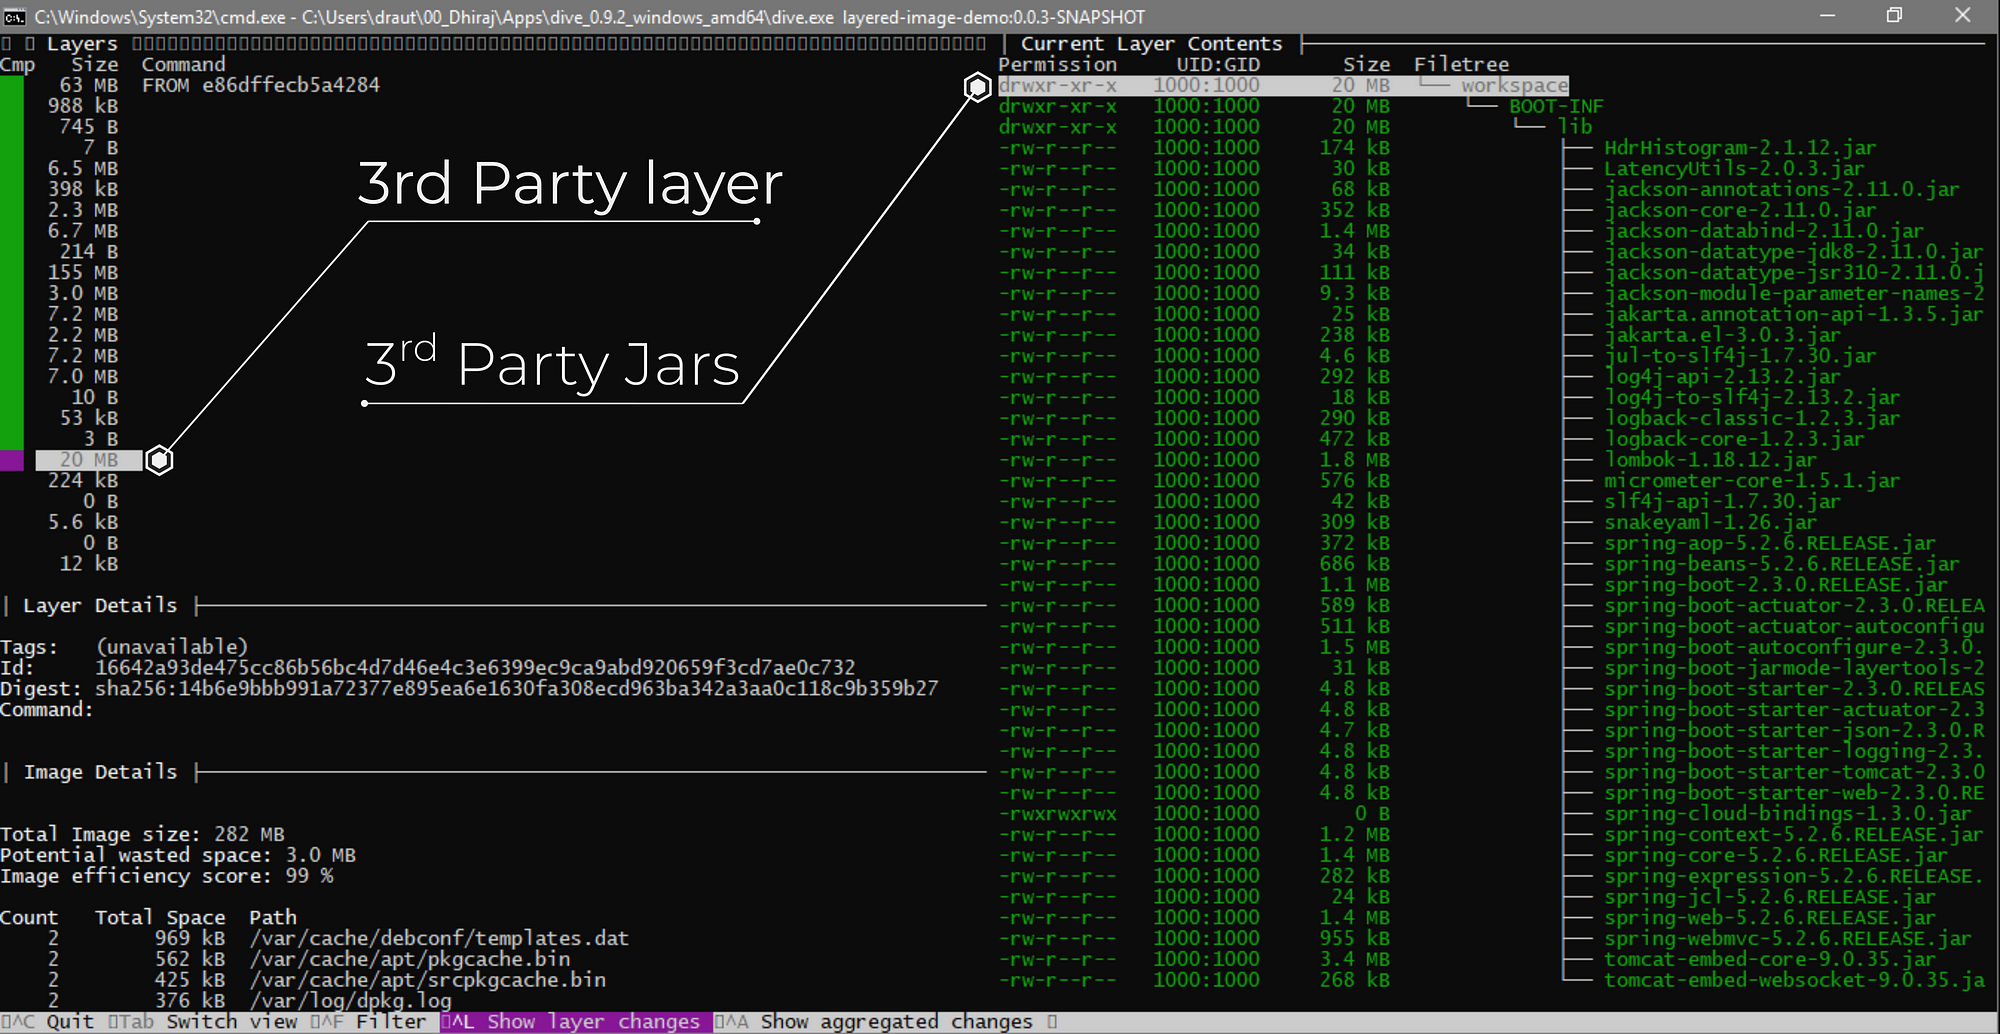Screen dimensions: 2000x1034
Task: Select the 53 kB layer row
Action: (89, 419)
